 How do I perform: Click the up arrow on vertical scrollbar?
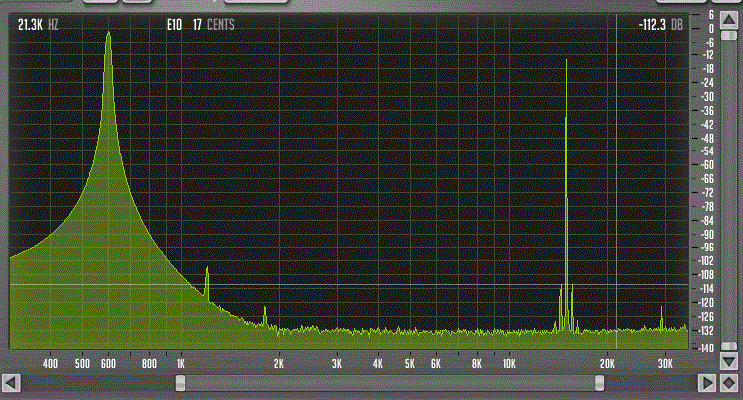coord(729,20)
